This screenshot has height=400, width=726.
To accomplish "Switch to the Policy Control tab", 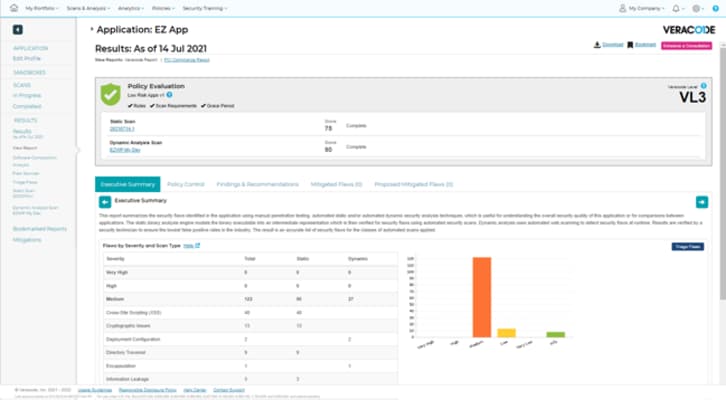I will tap(186, 184).
